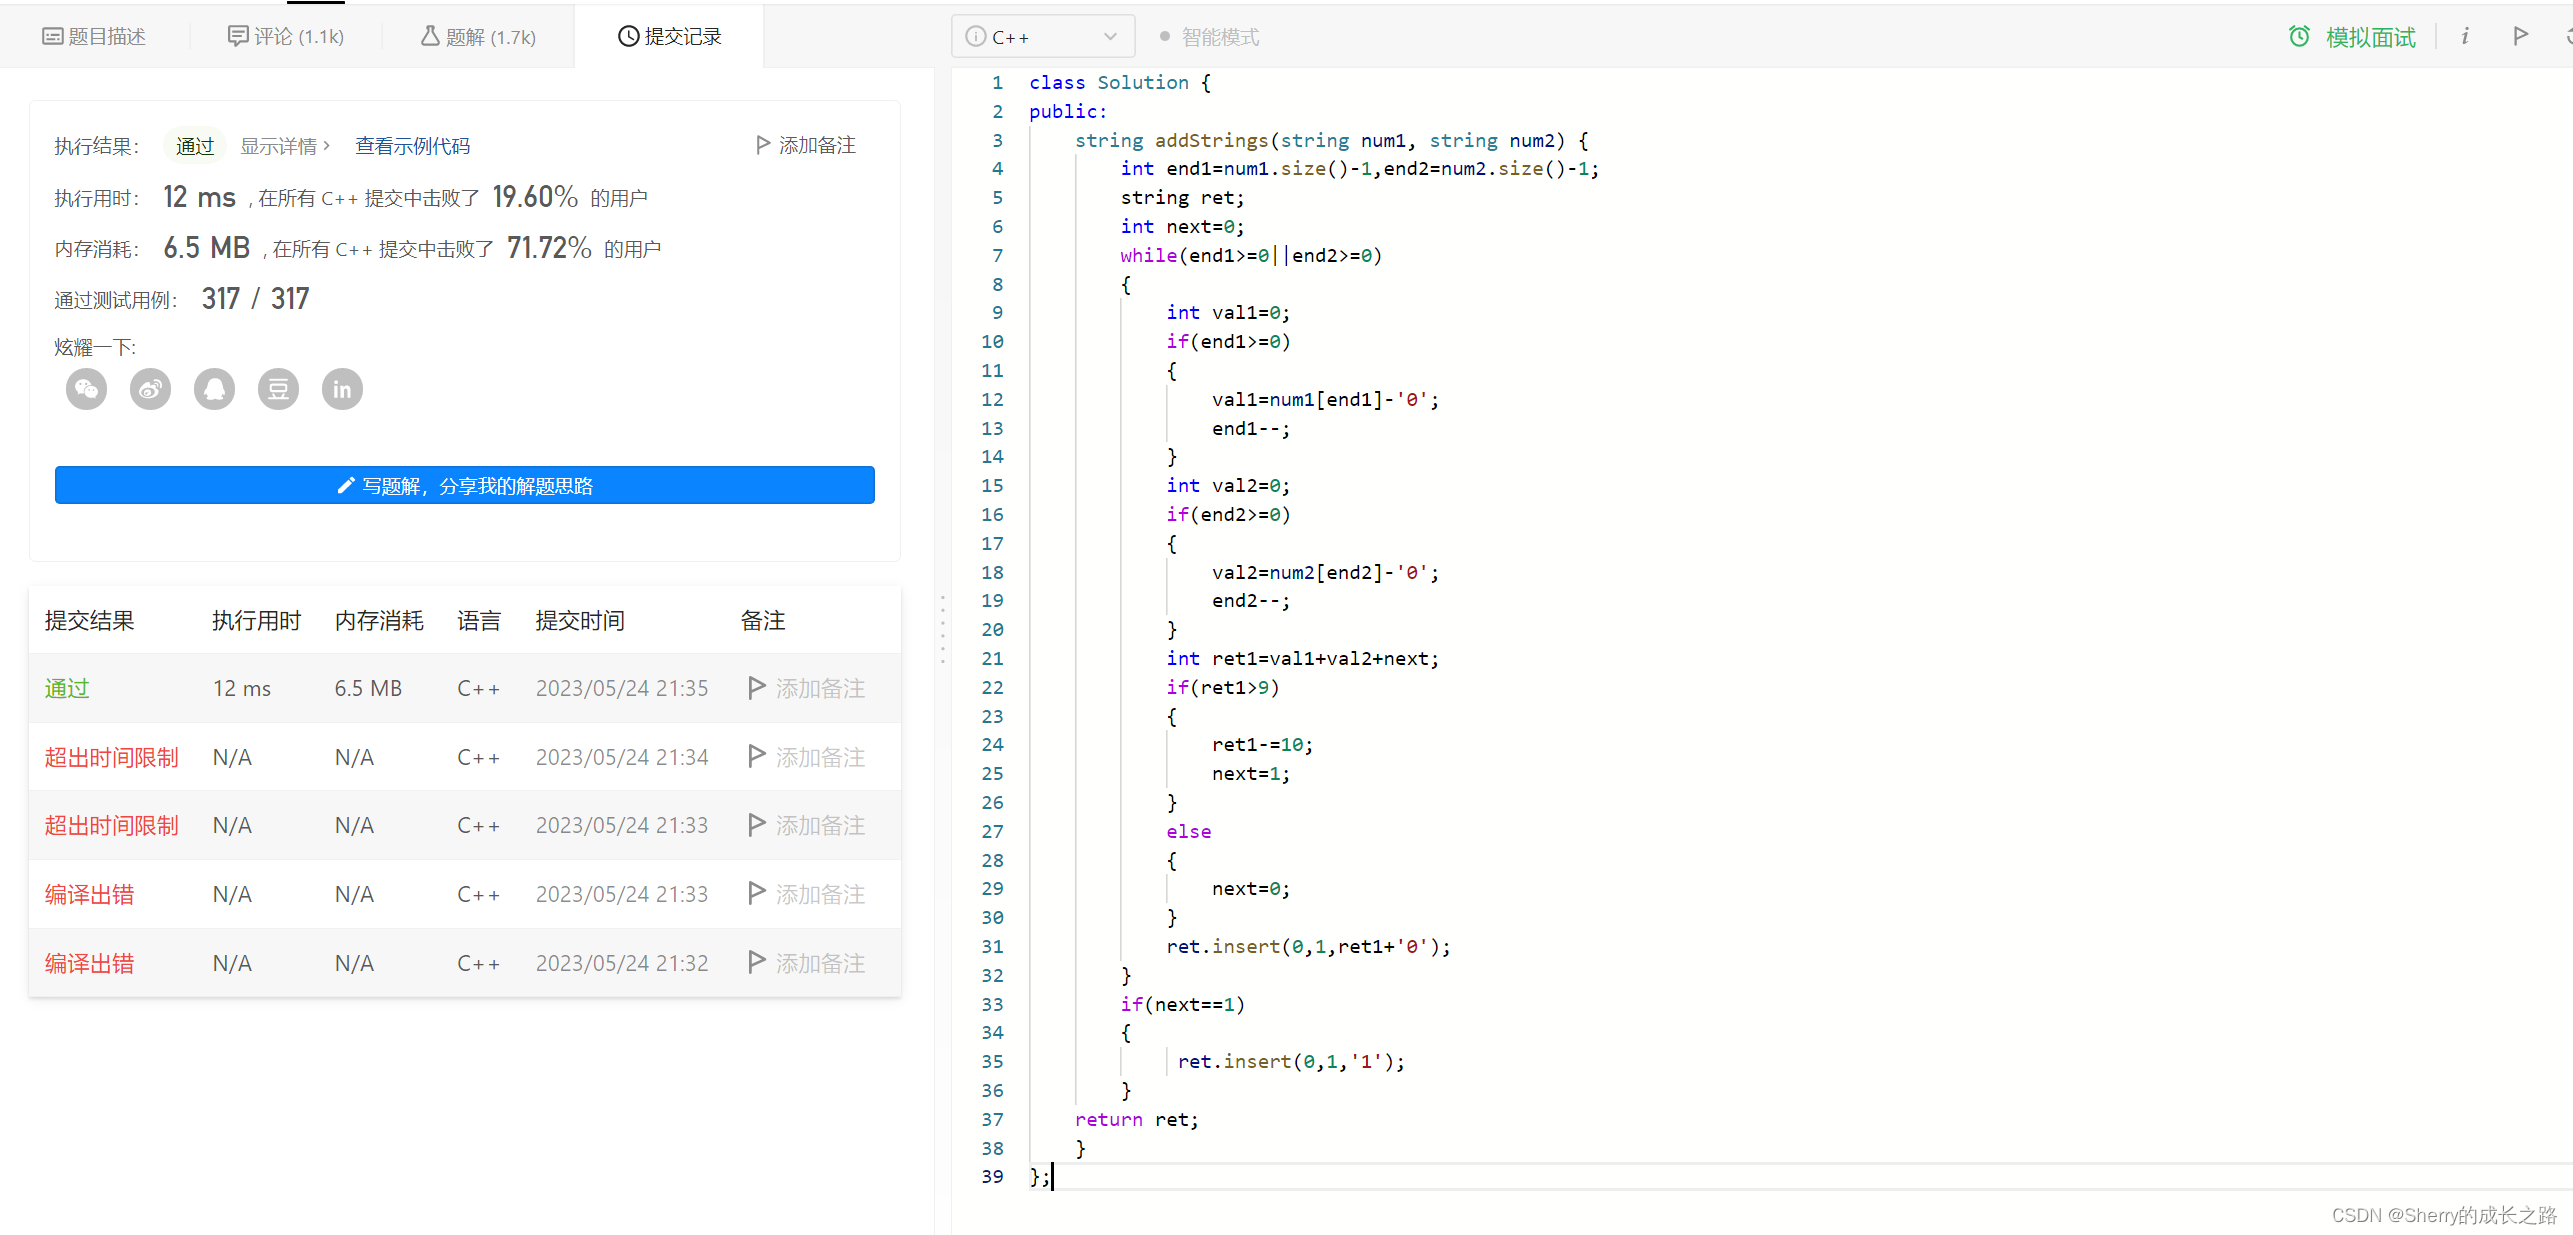Share result via WeChat icon
Image resolution: width=2573 pixels, height=1235 pixels.
[x=86, y=389]
